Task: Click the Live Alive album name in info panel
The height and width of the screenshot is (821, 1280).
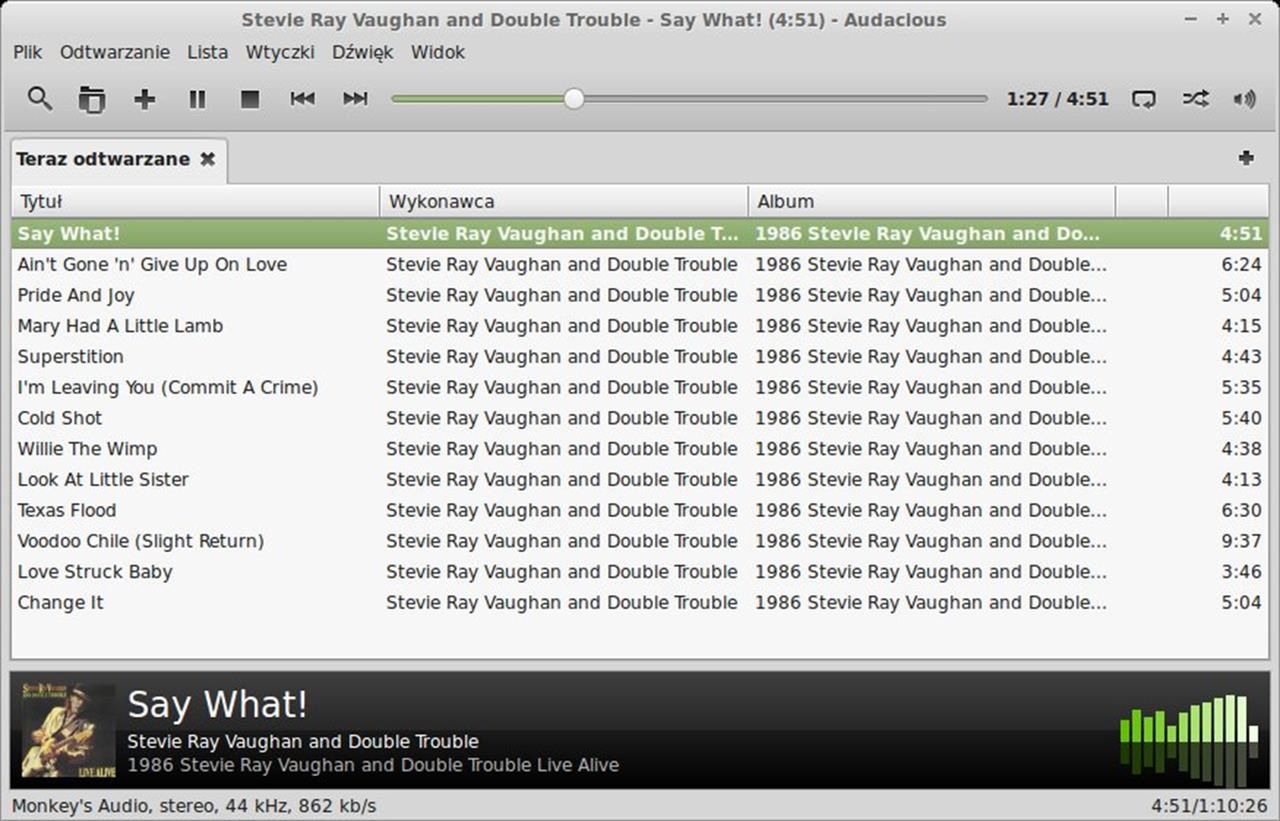Action: (373, 766)
